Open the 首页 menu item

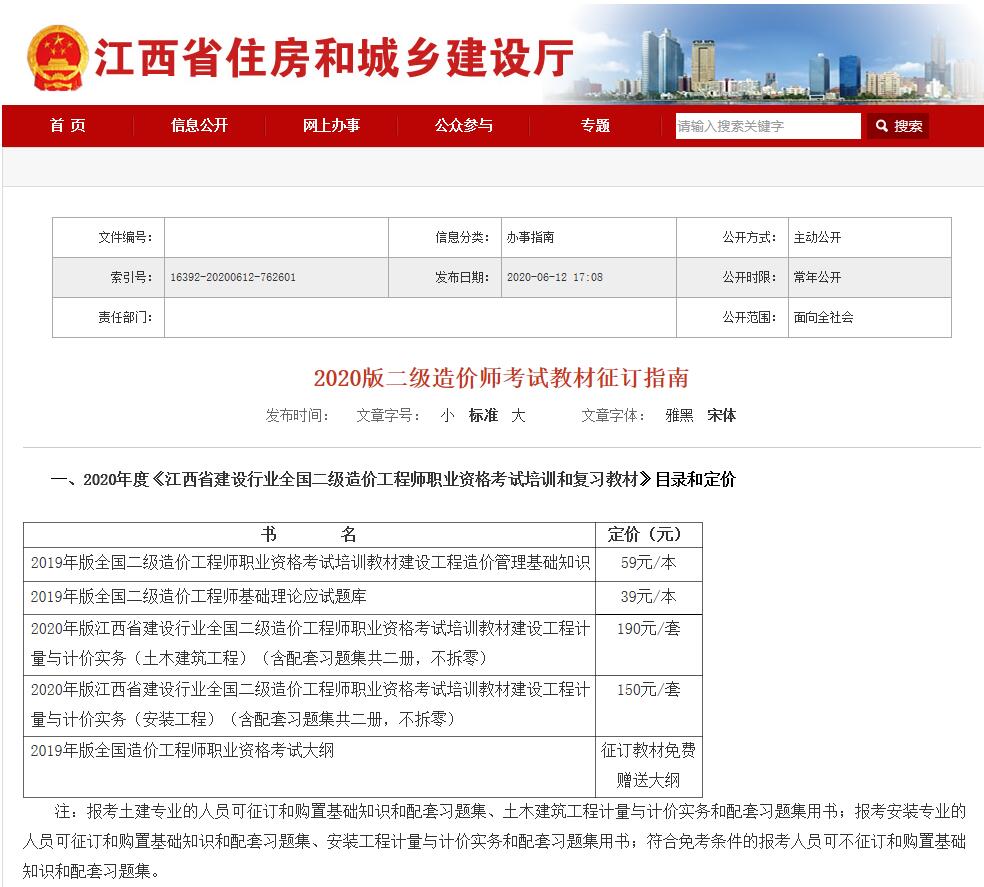click(x=68, y=126)
